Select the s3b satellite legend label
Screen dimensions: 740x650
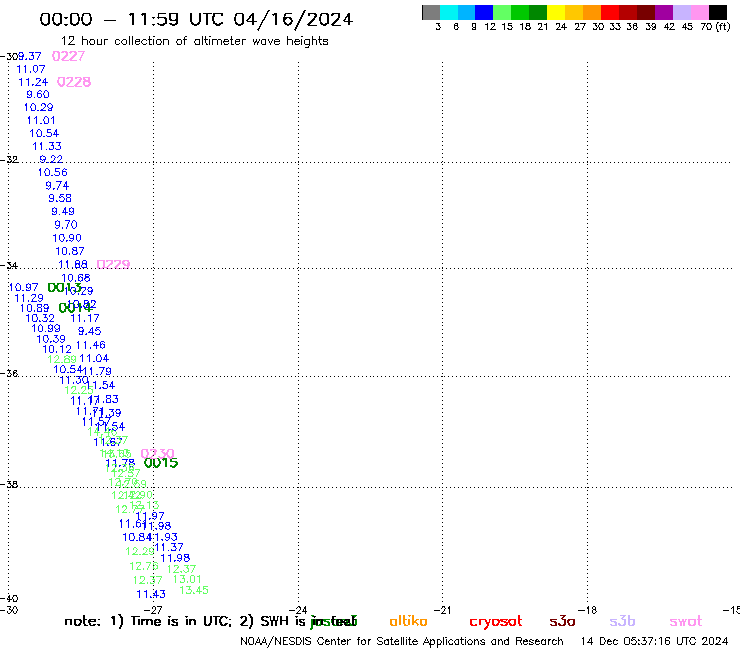pos(622,621)
